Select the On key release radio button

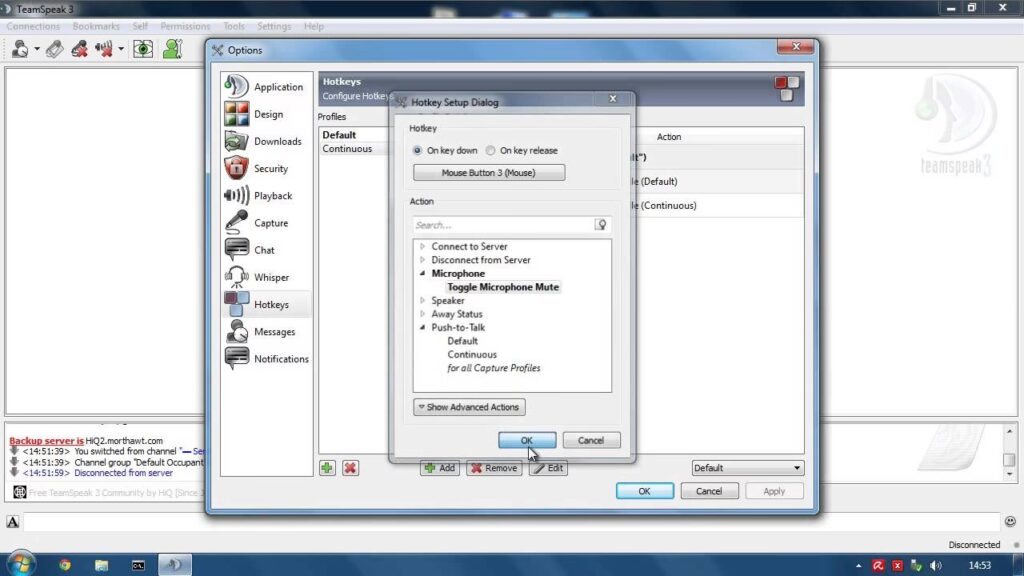[490, 150]
